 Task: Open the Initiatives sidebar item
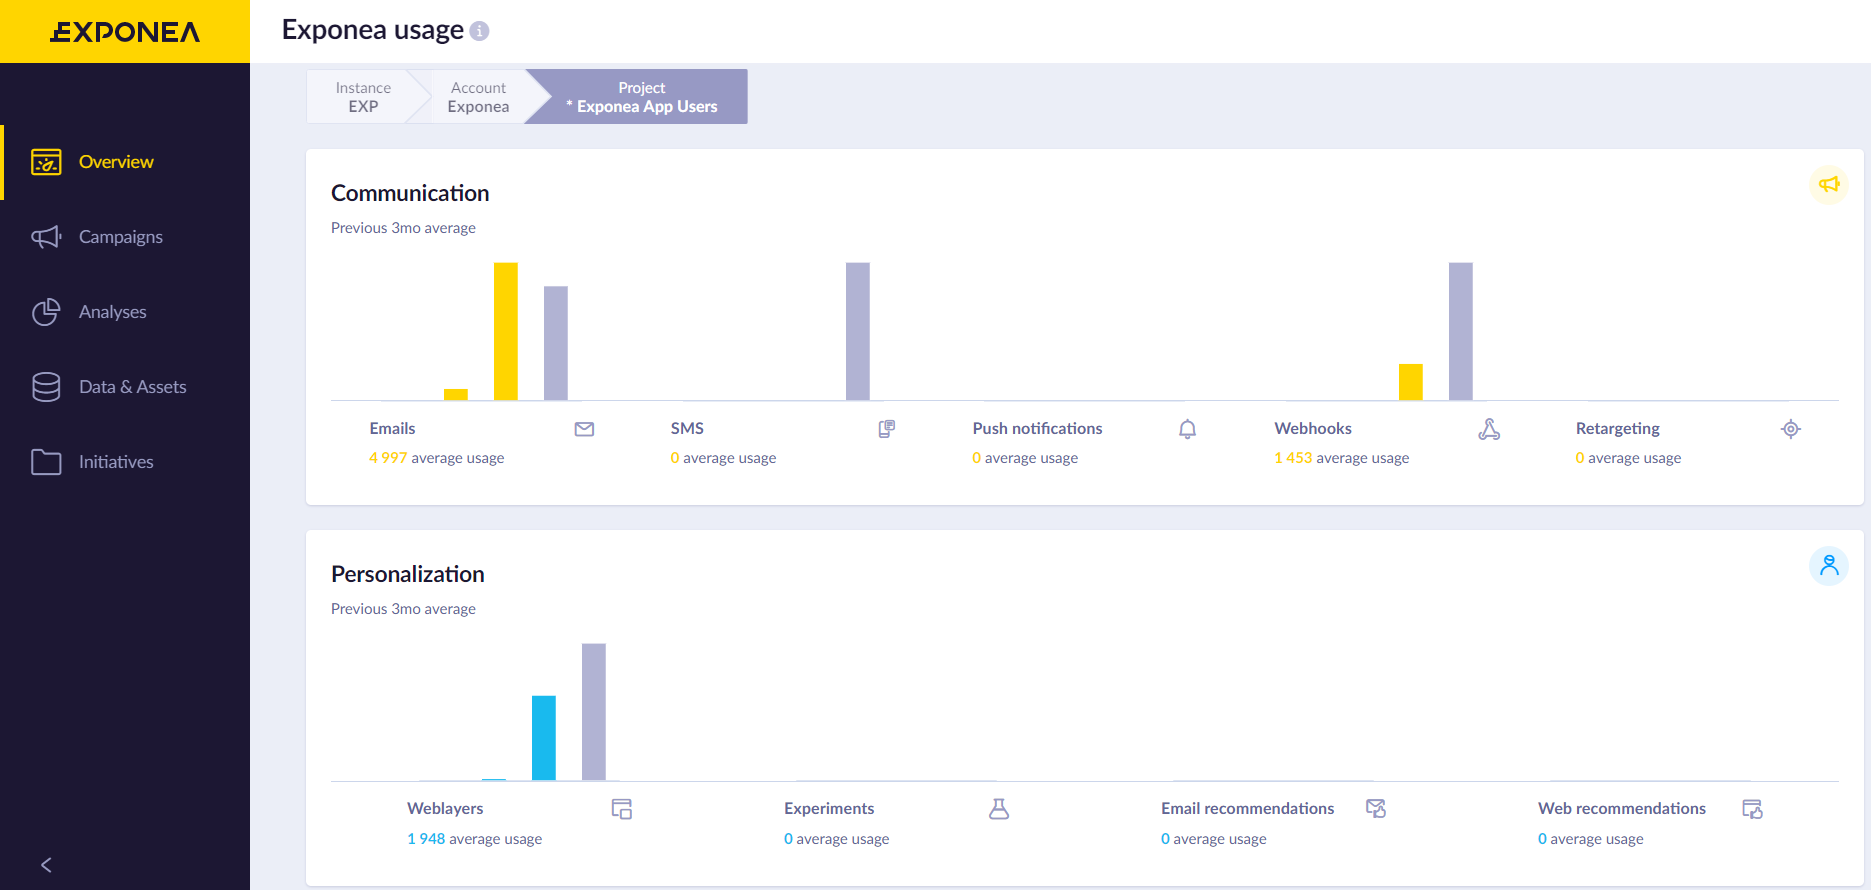pyautogui.click(x=125, y=462)
